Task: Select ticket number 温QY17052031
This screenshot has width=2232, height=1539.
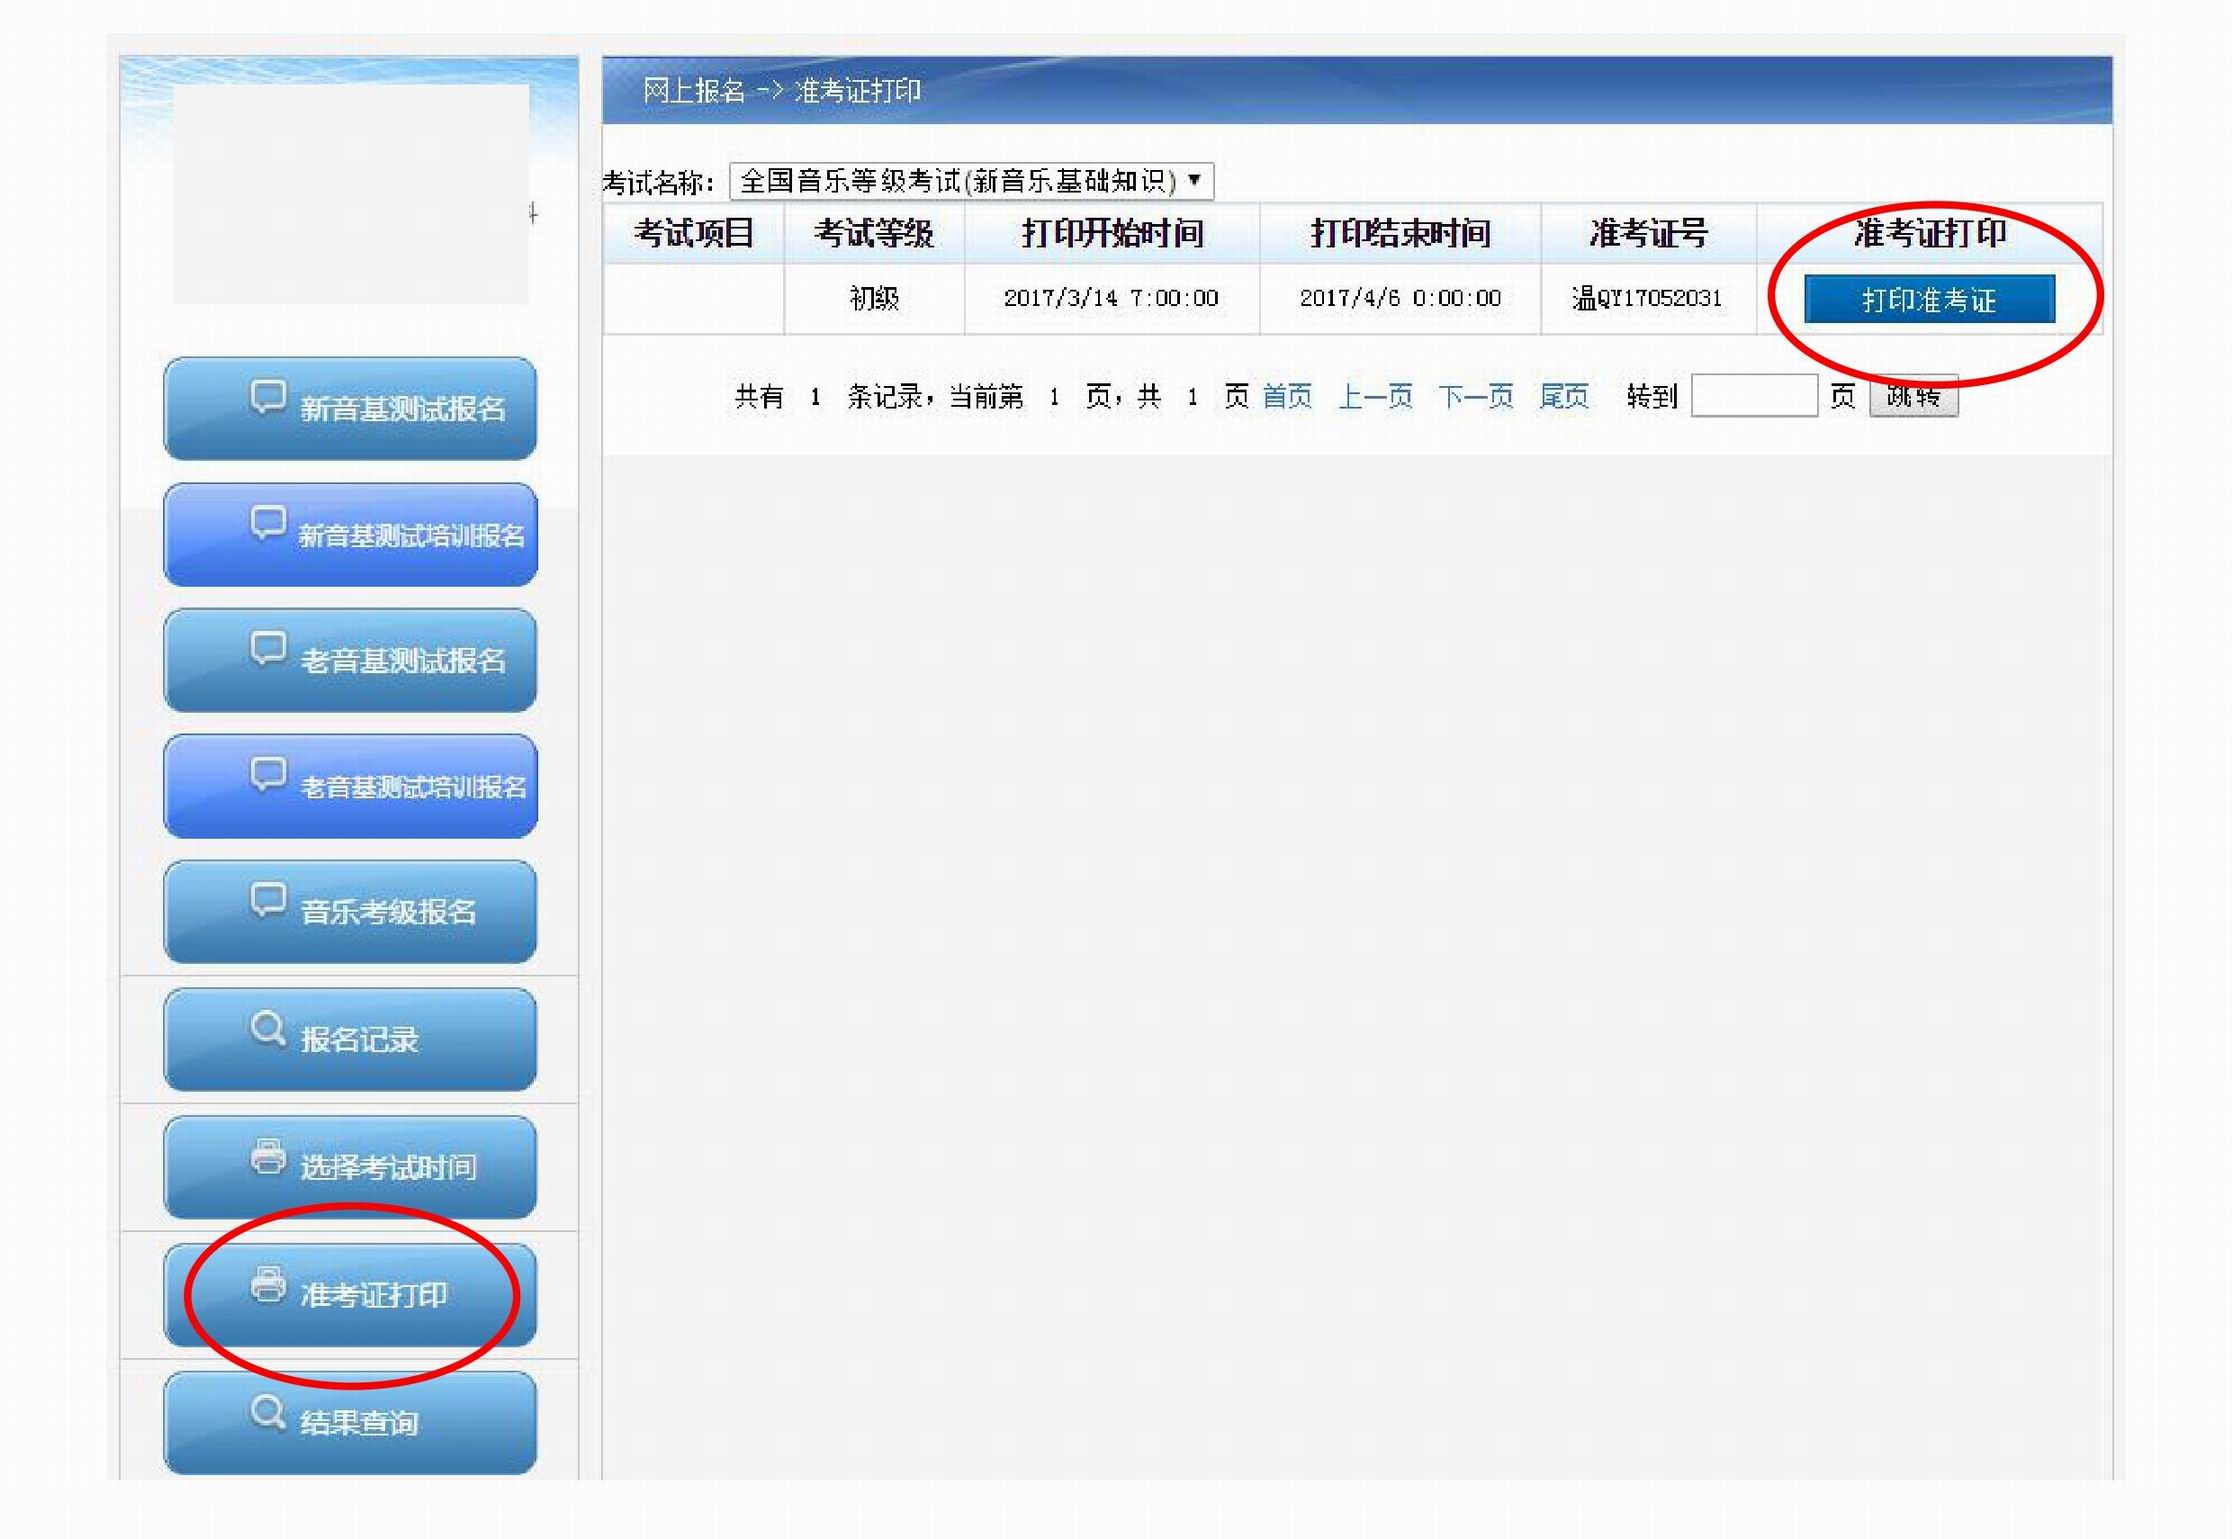Action: point(1647,298)
